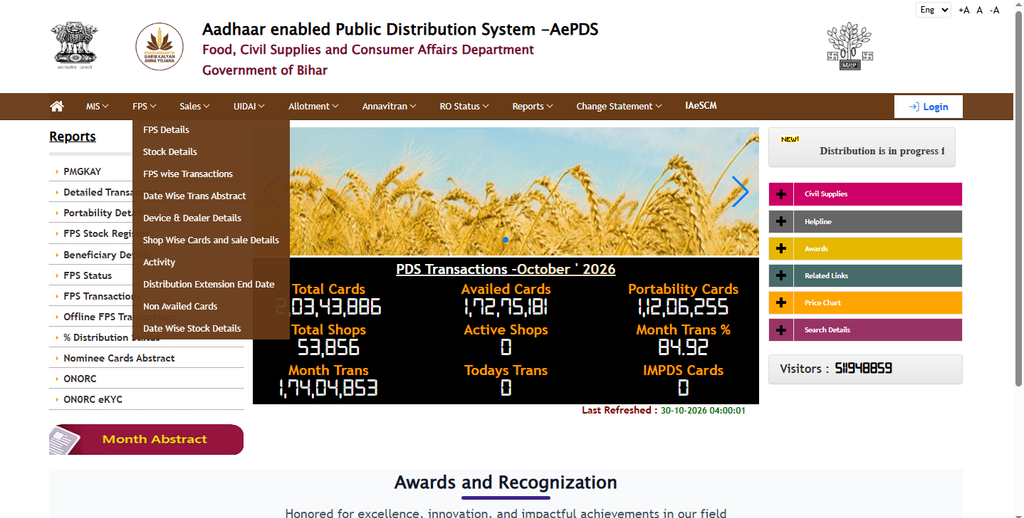The image size is (1024, 518).
Task: Click the Distribution is in progress notice
Action: tap(882, 151)
